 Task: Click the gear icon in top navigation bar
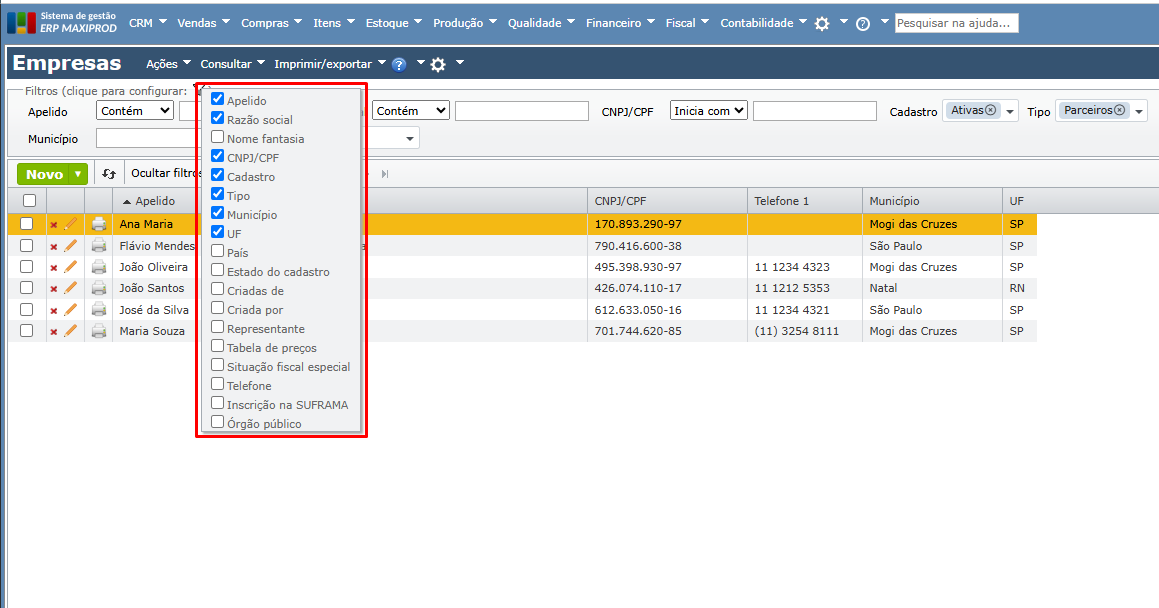(822, 23)
